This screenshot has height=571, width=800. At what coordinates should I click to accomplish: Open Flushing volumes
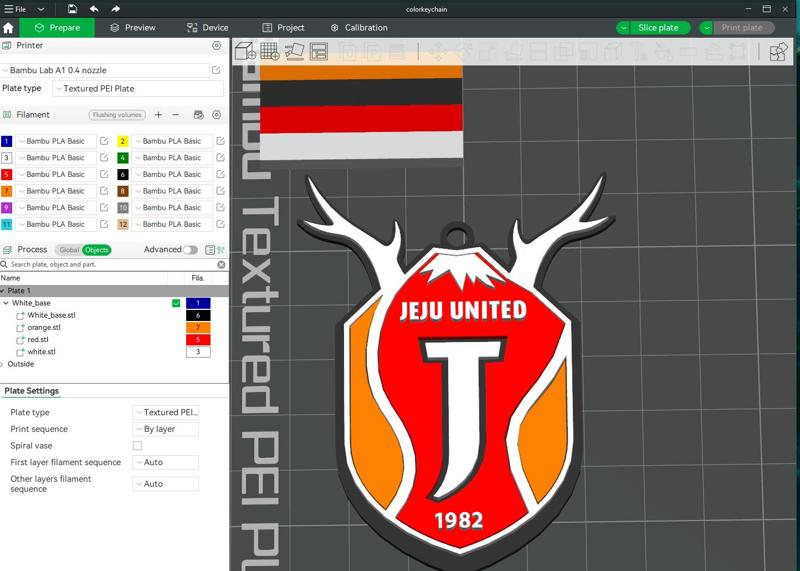[117, 115]
